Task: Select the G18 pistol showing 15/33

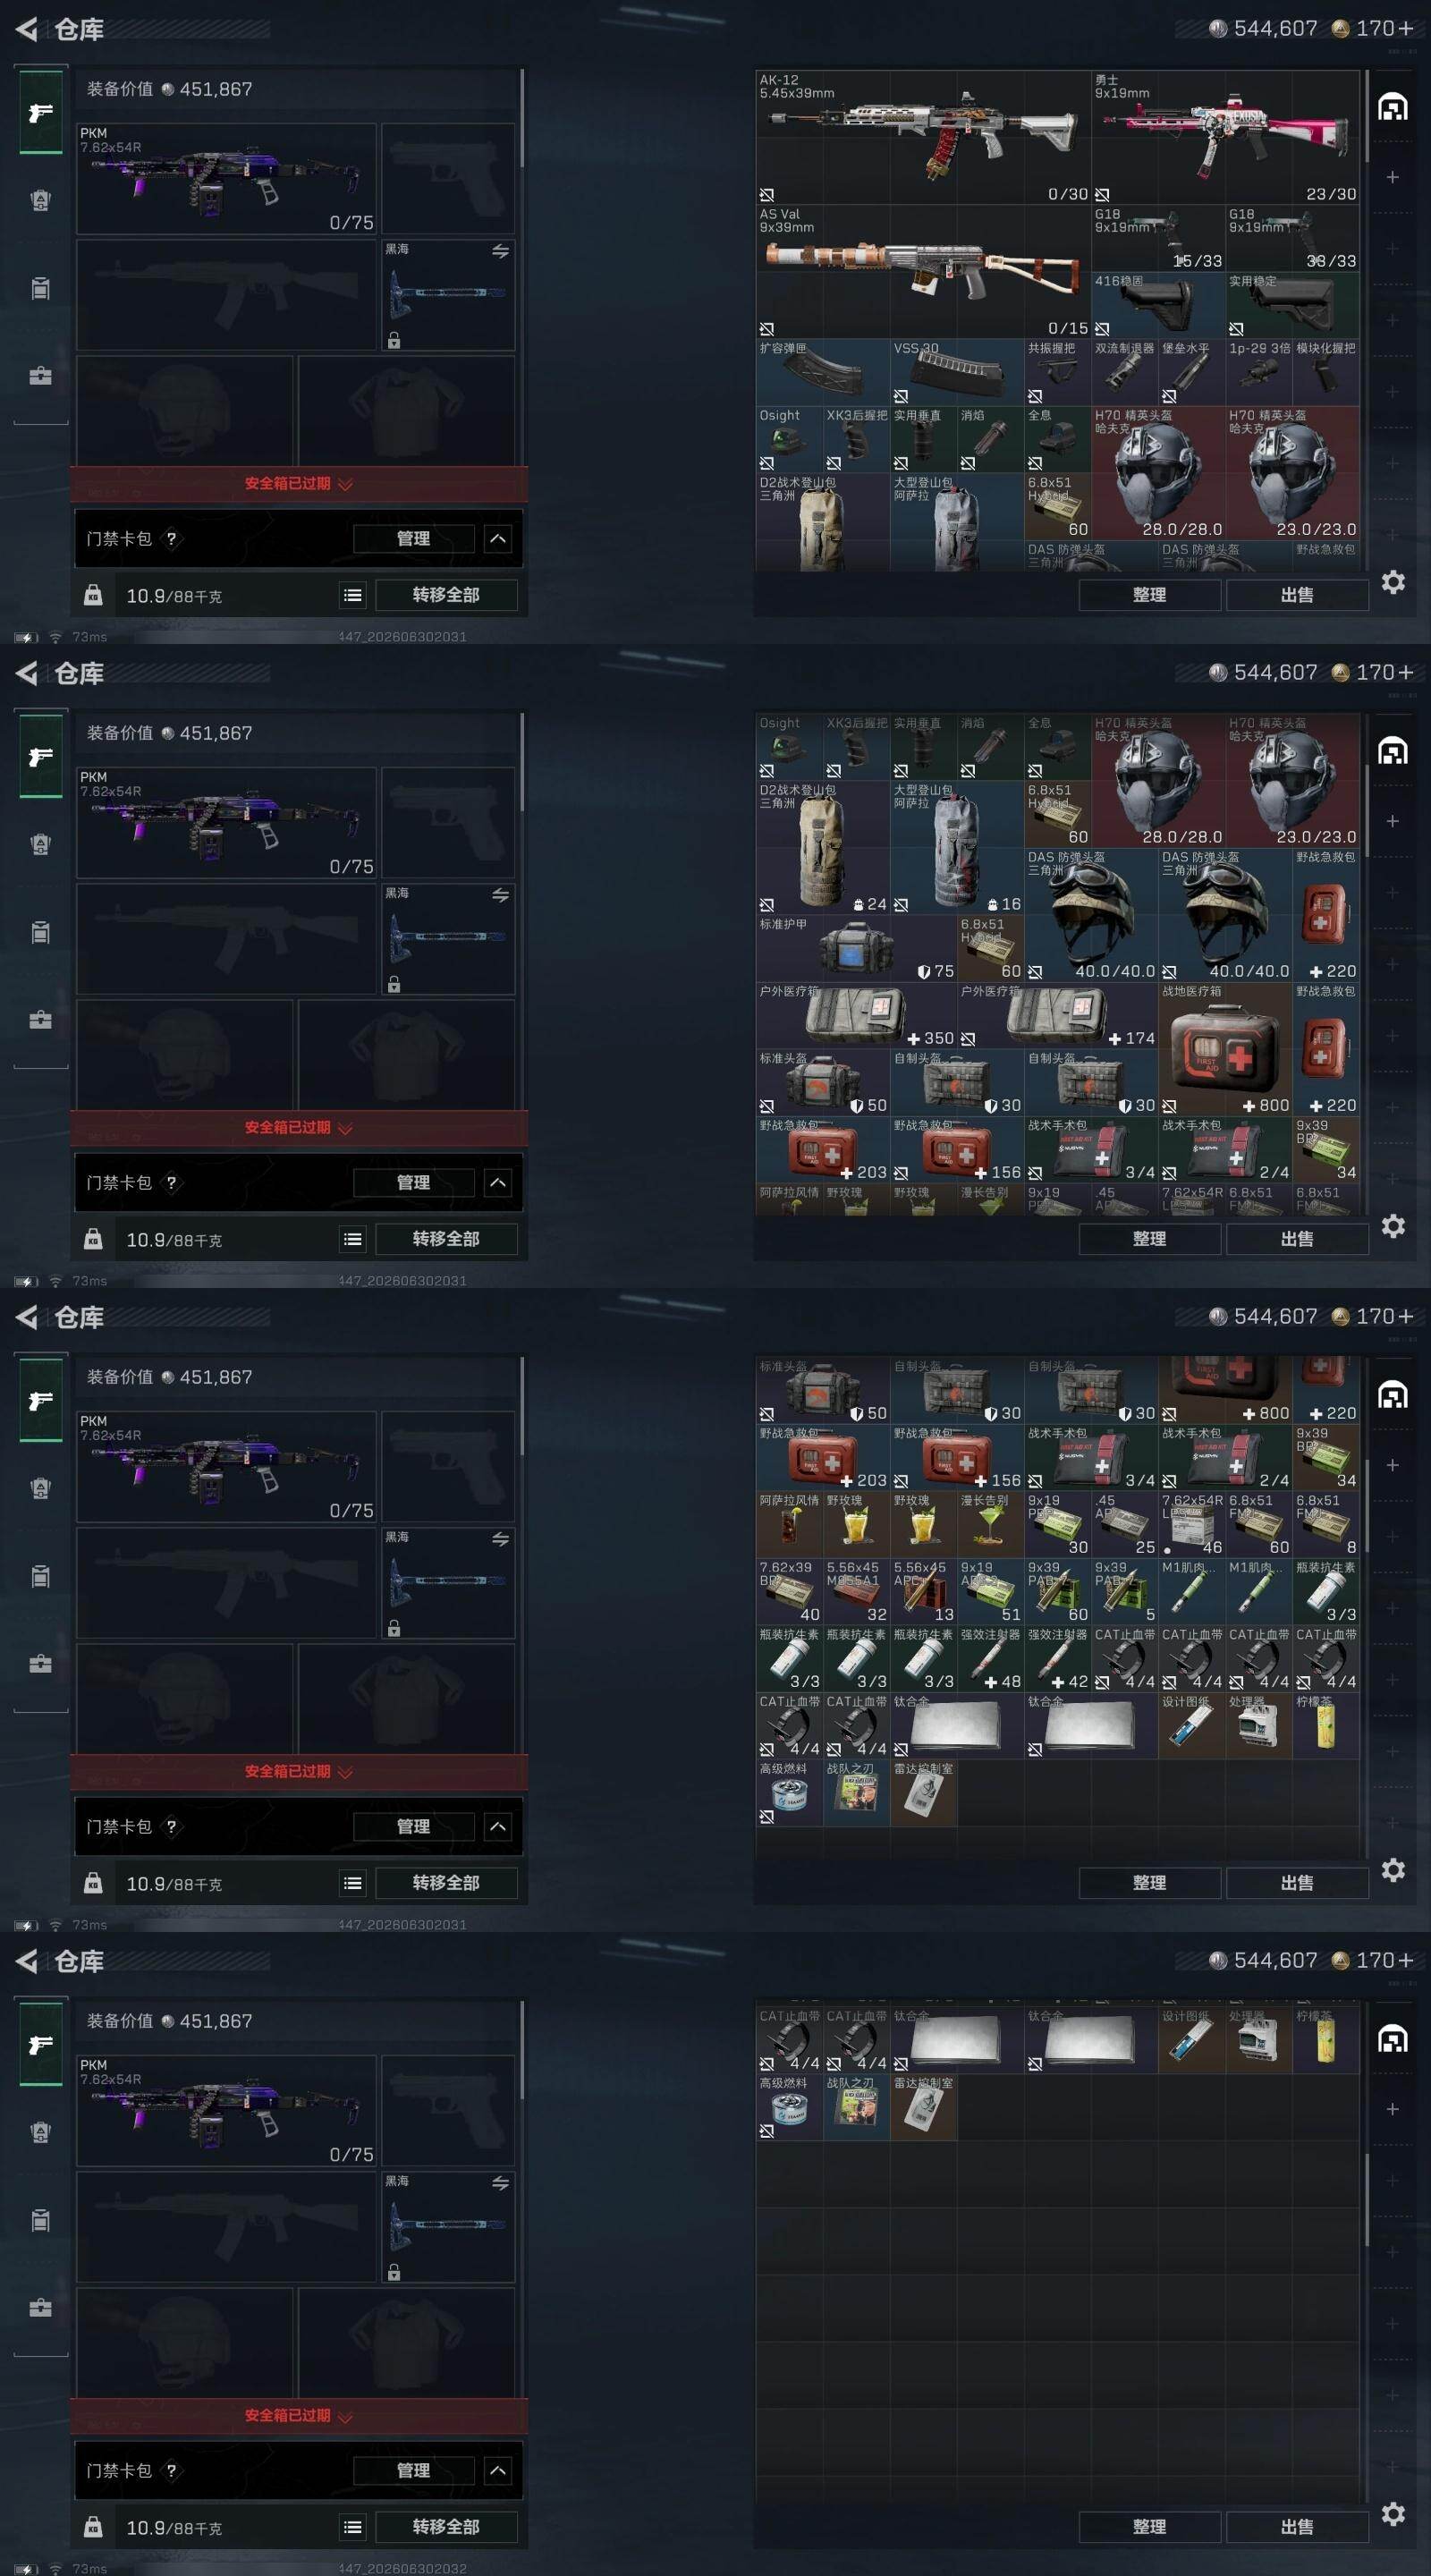Action: click(x=1158, y=238)
